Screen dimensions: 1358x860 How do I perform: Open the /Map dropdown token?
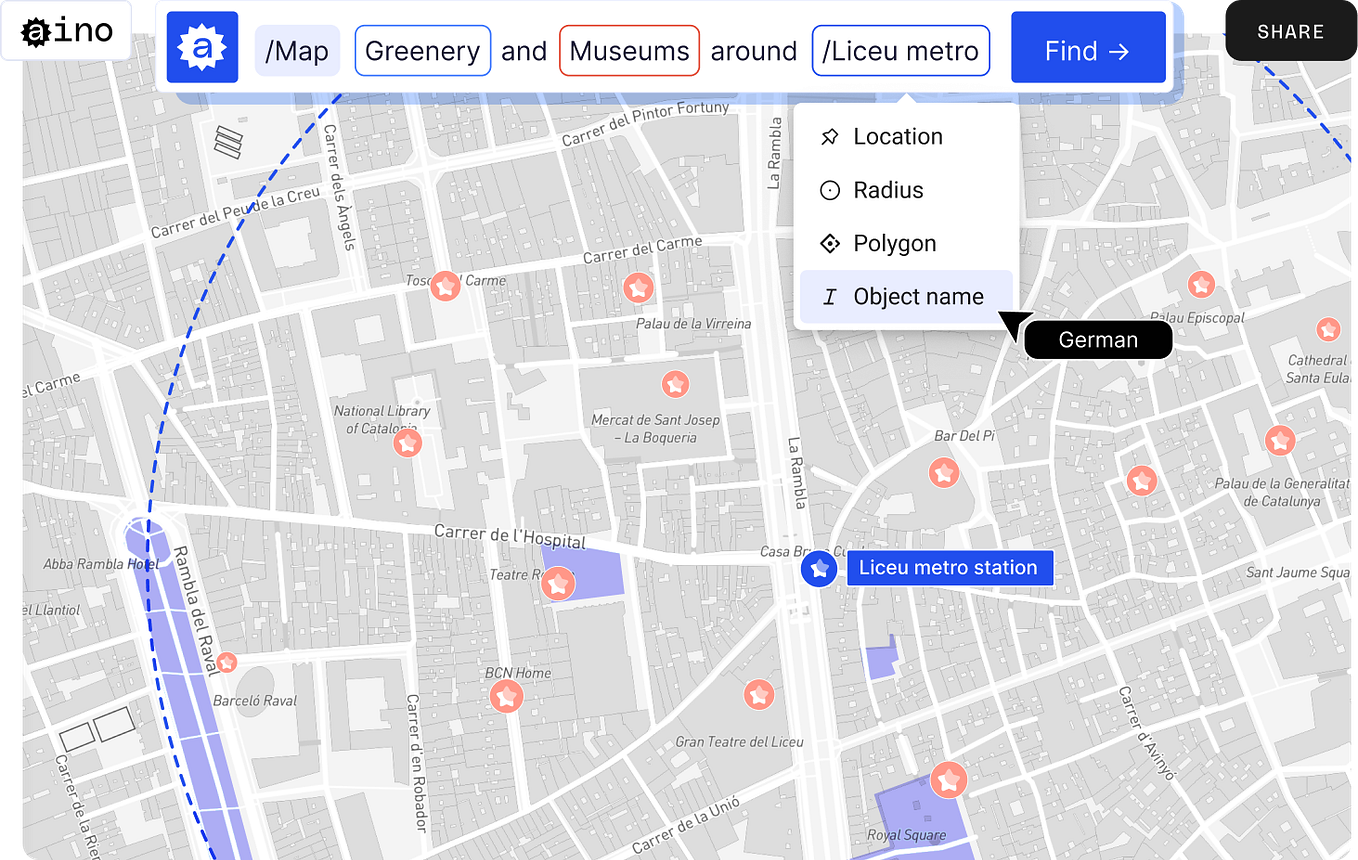point(297,49)
